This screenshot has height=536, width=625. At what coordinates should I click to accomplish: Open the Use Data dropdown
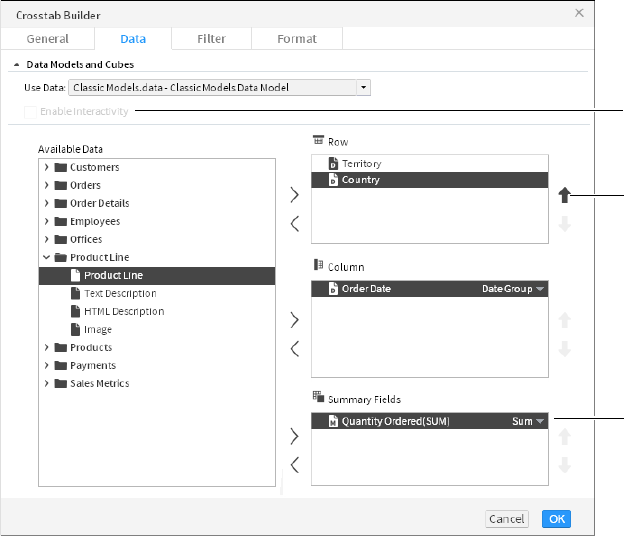(364, 88)
